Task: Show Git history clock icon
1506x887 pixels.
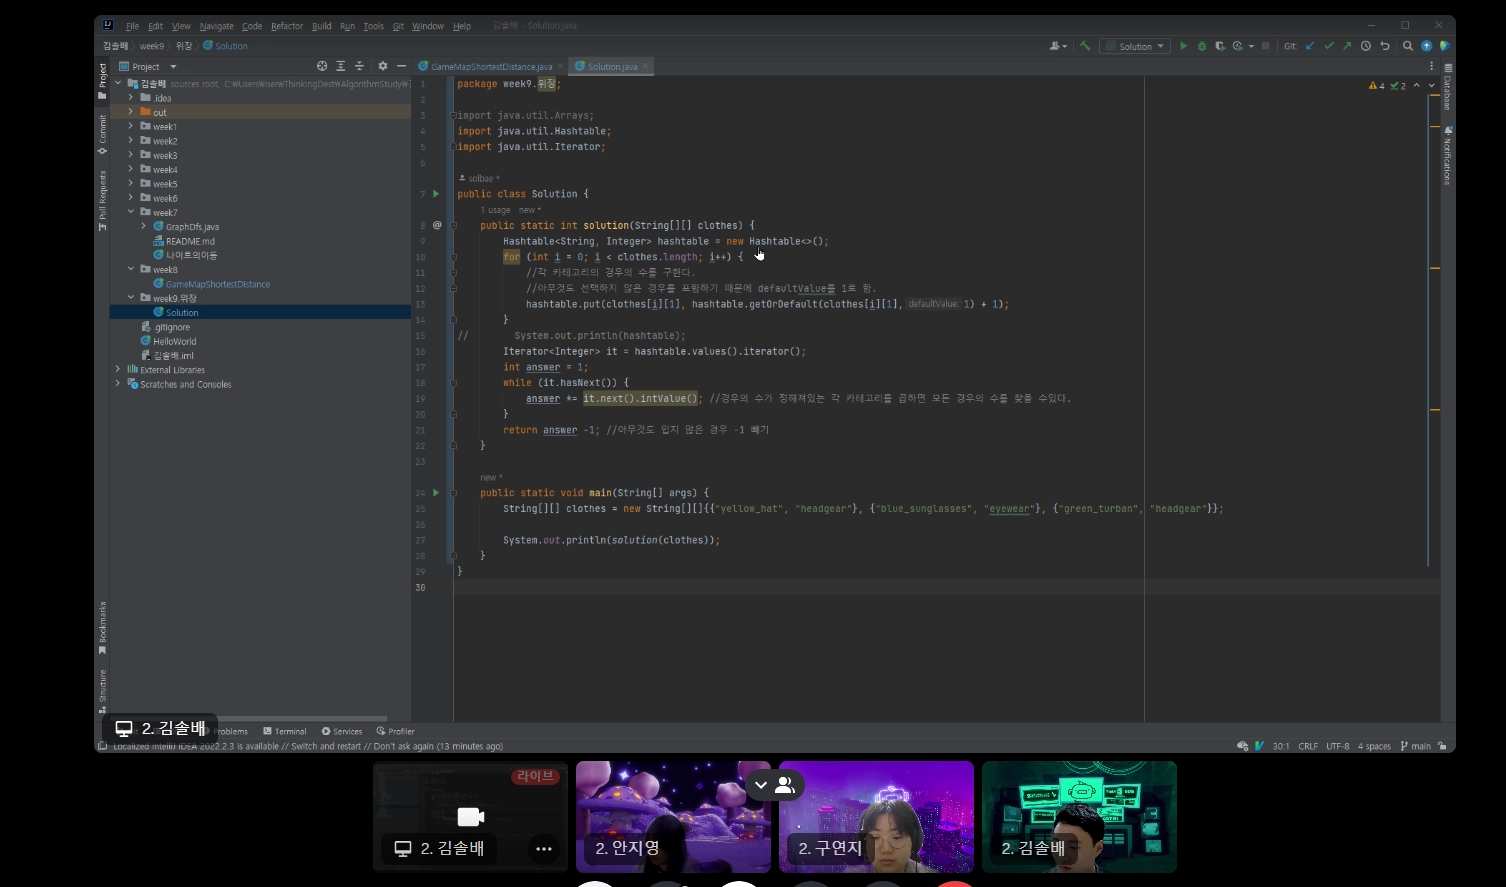Action: tap(1366, 46)
